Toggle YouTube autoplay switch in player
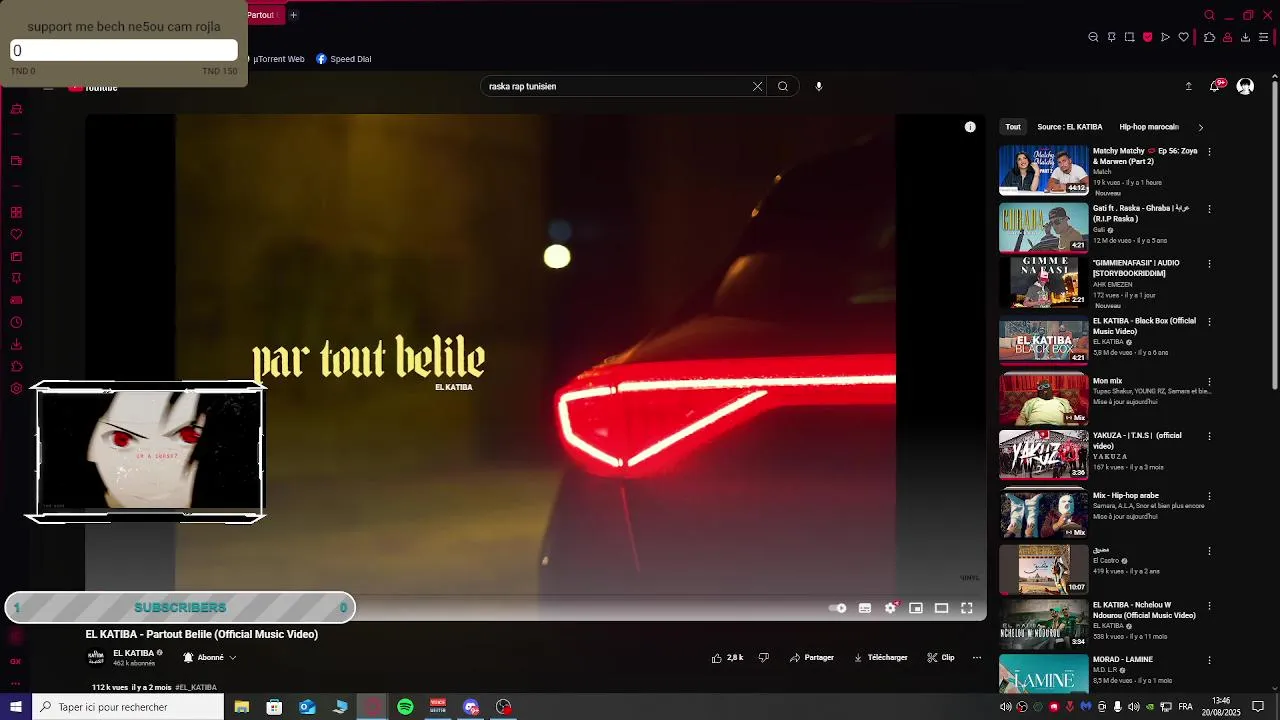The height and width of the screenshot is (720, 1280). click(x=838, y=608)
